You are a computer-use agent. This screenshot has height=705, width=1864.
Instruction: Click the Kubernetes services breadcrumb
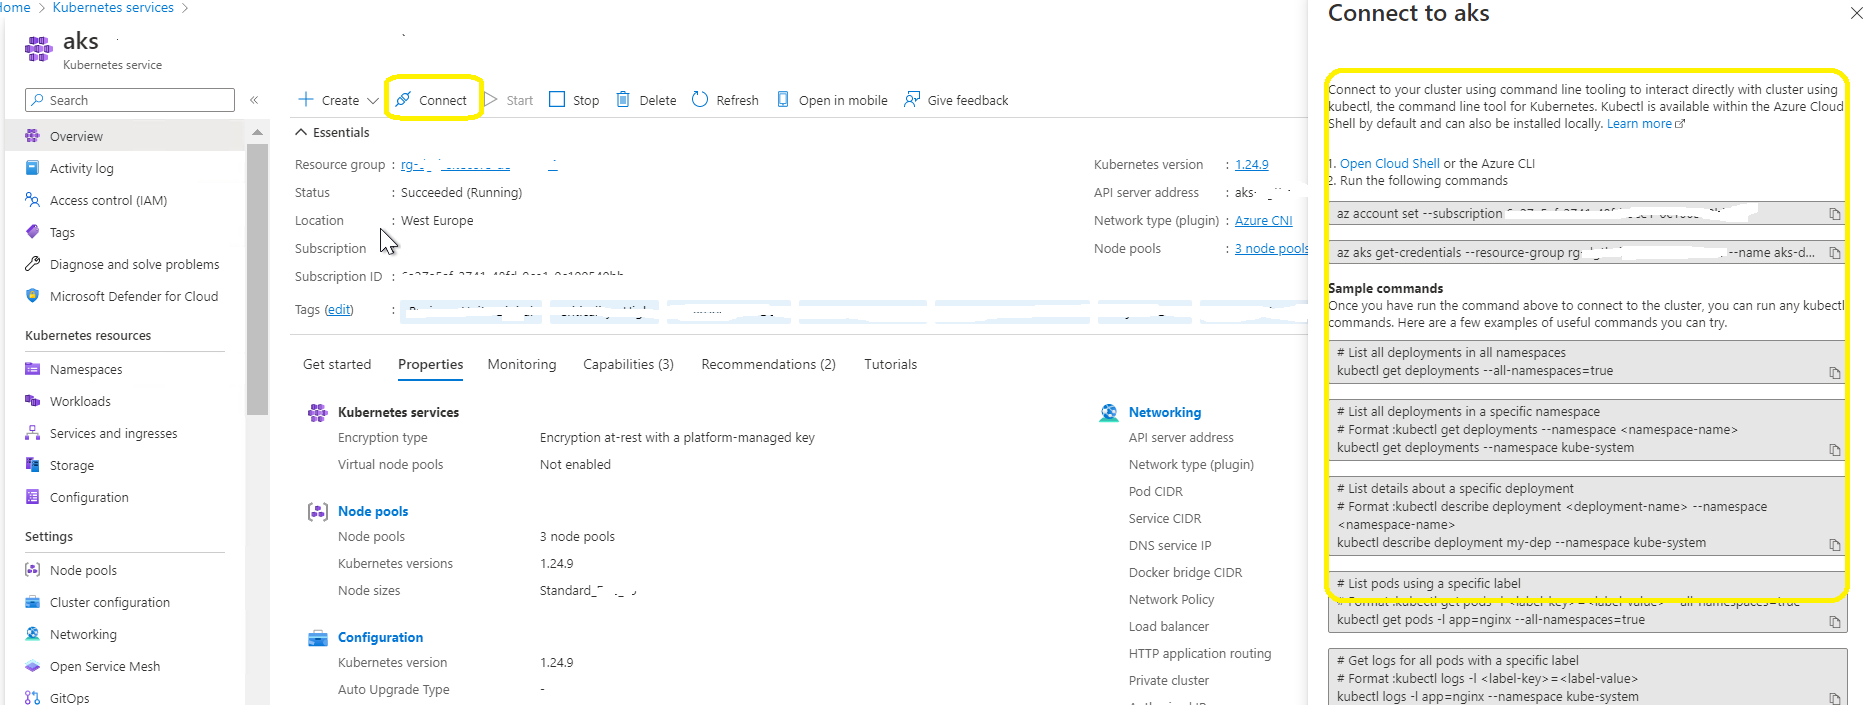(x=113, y=7)
